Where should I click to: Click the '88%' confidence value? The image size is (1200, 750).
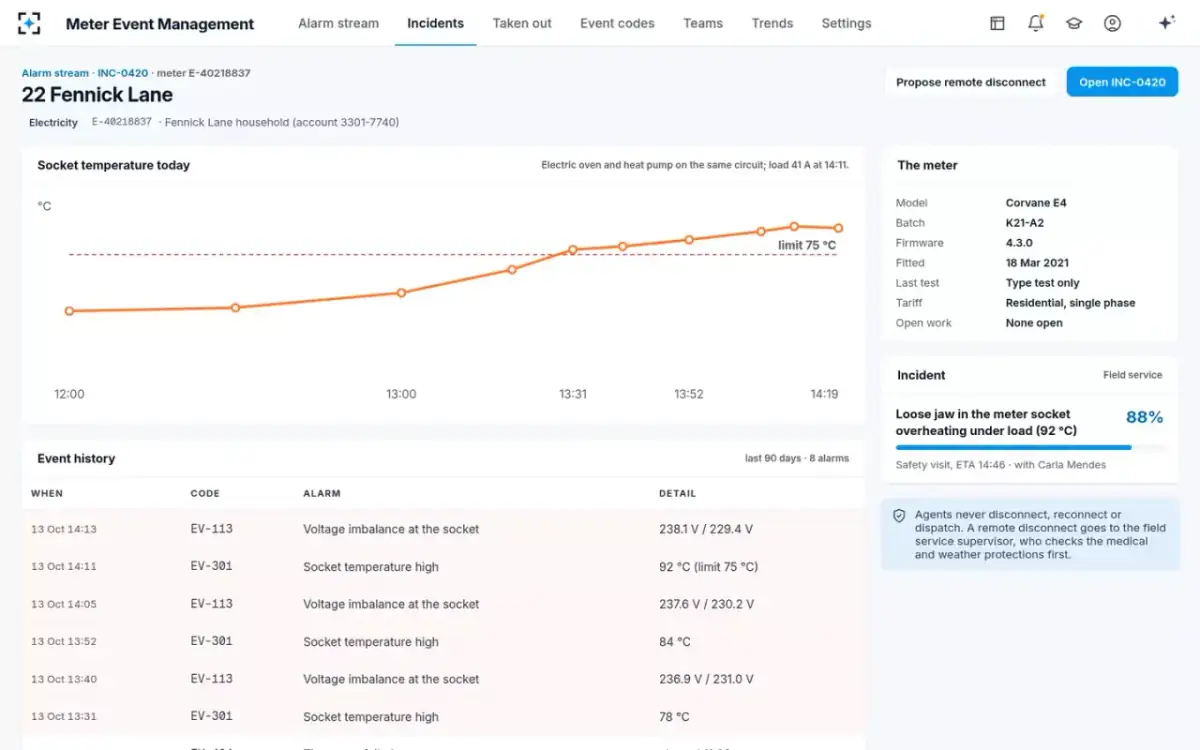point(1145,417)
